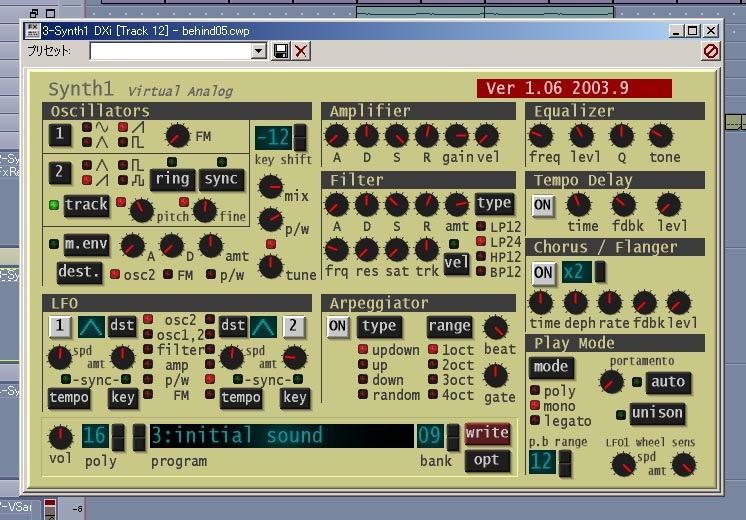Click the oscillator 2 number button
The image size is (746, 520).
[x=60, y=172]
